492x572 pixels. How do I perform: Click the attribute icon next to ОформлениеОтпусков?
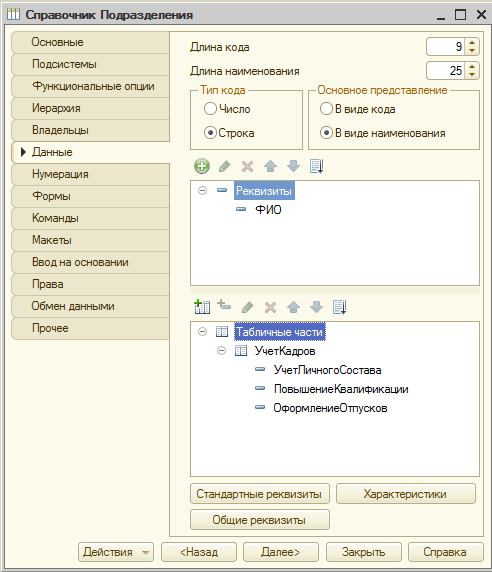(x=260, y=407)
